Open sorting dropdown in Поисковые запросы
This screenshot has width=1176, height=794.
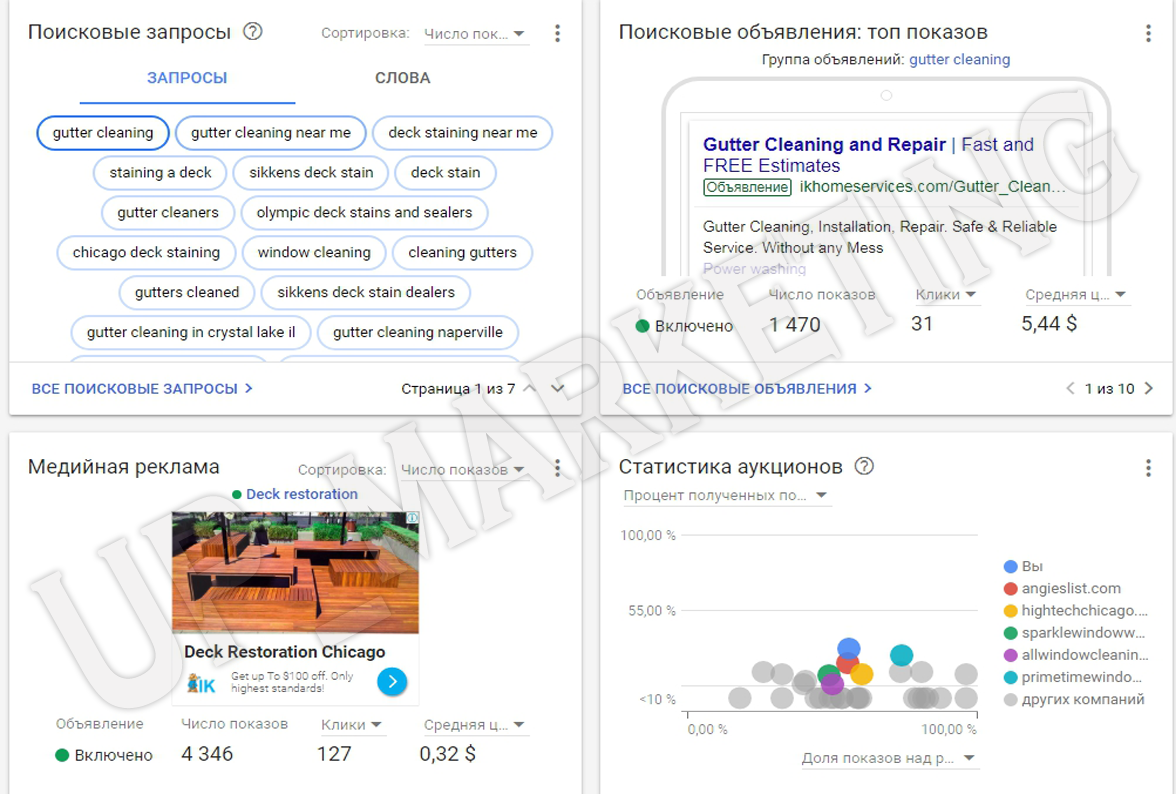click(x=475, y=34)
